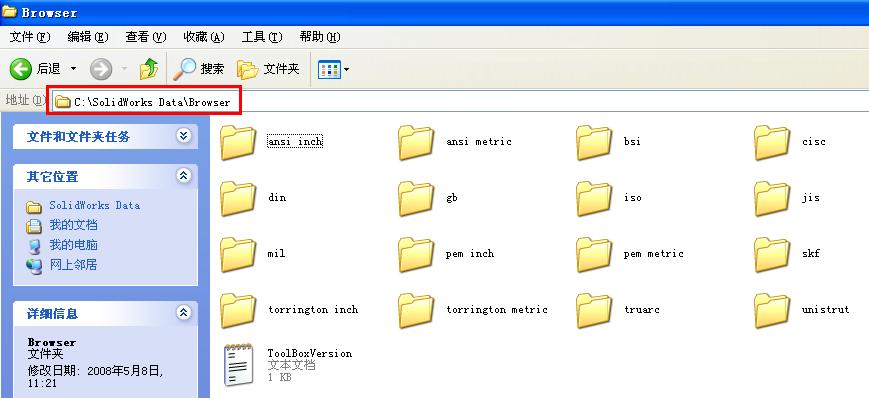This screenshot has height=398, width=869.
Task: Click the Views grid icon
Action: point(329,69)
